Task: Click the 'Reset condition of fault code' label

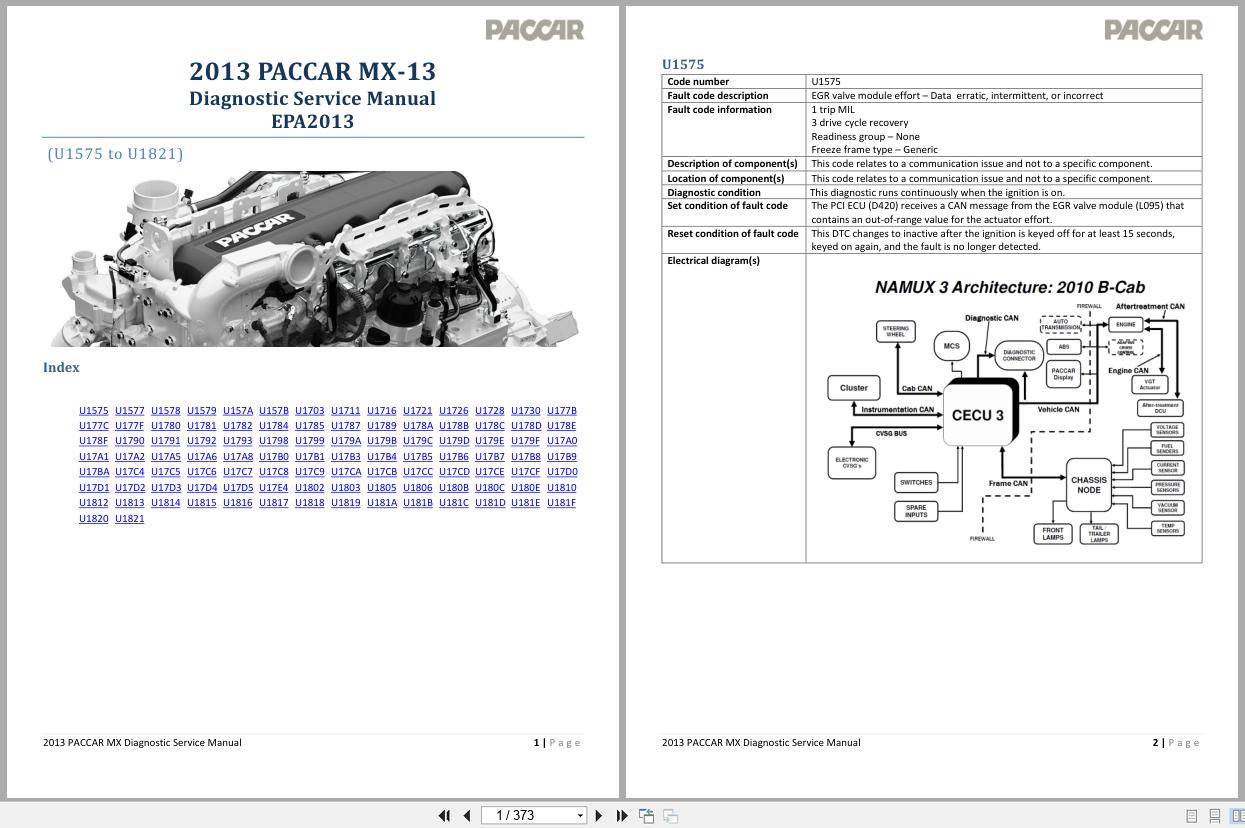Action: (x=733, y=233)
